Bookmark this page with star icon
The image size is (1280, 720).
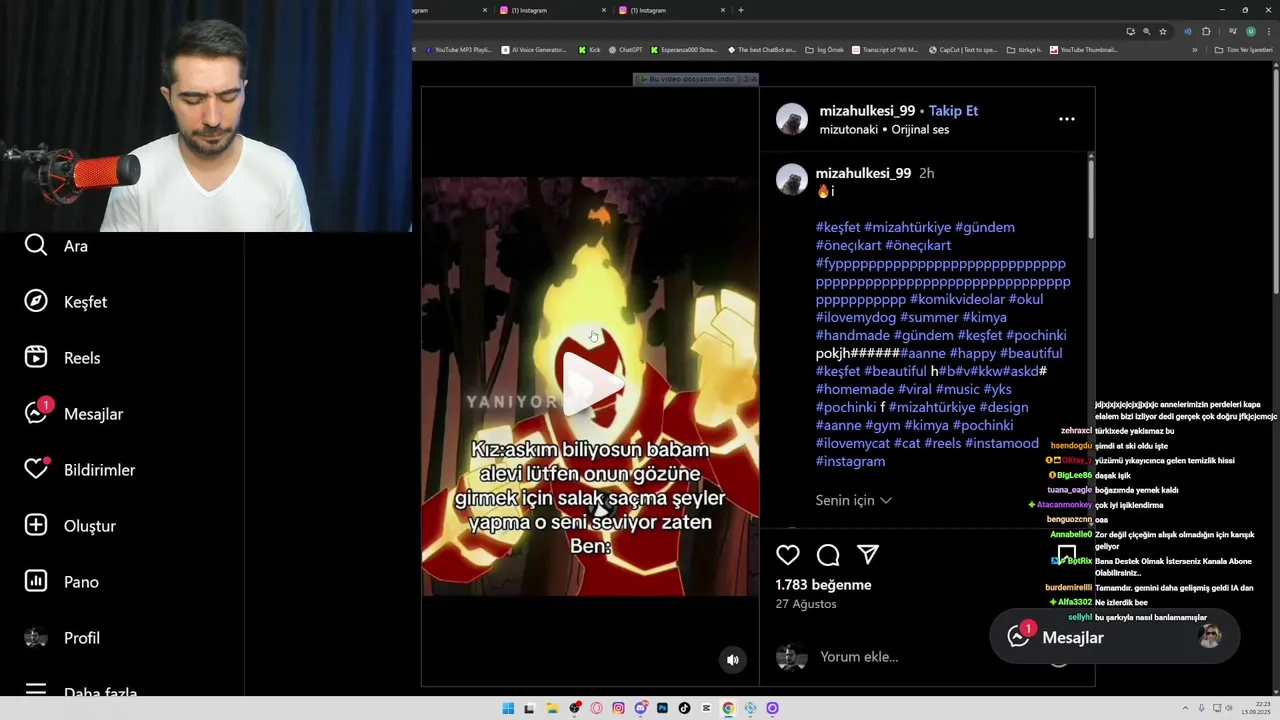[1162, 31]
